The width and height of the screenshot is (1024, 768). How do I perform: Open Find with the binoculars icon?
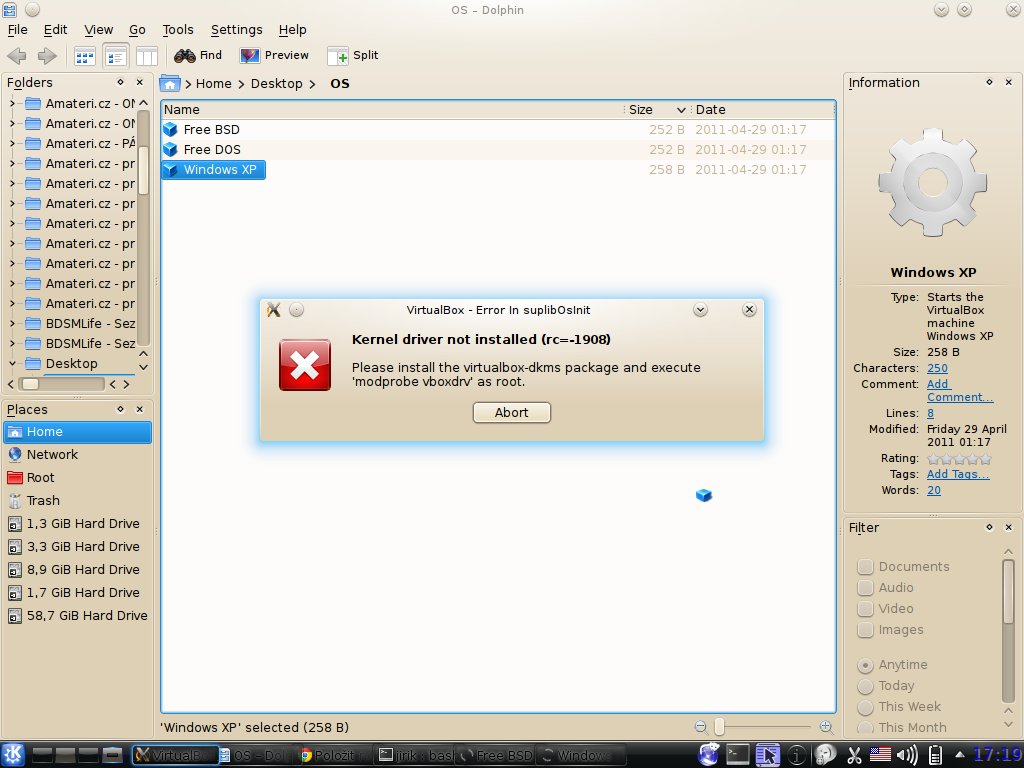[199, 56]
